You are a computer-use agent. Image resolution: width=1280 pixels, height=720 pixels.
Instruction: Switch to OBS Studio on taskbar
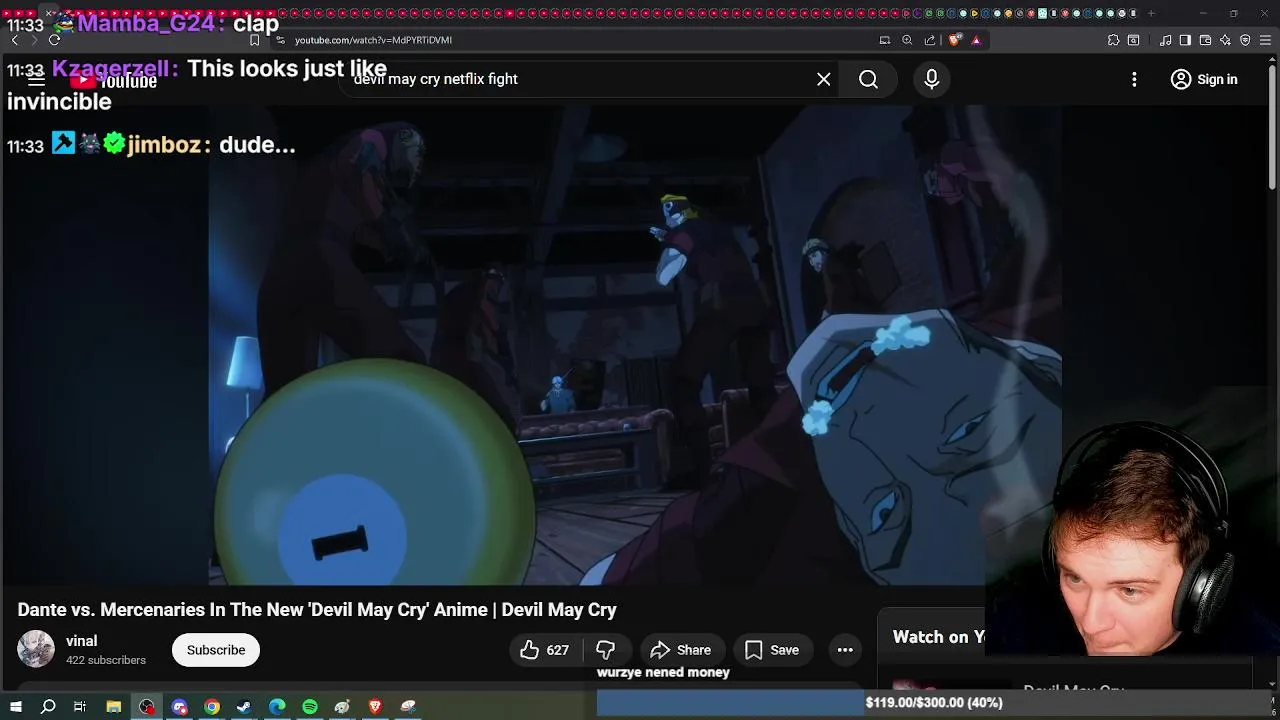(147, 707)
